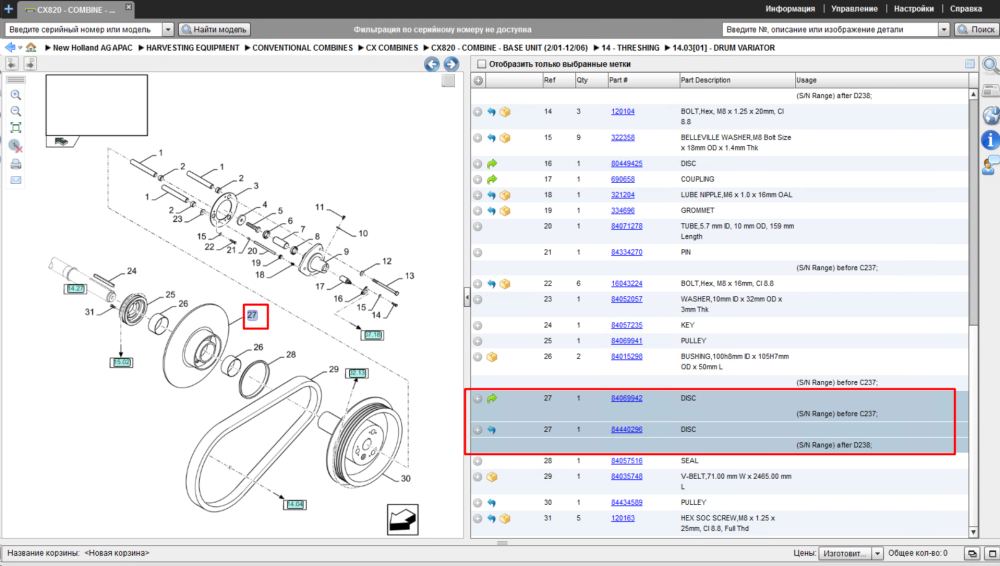
Task: Fit diagram to window icon
Action: pos(16,128)
